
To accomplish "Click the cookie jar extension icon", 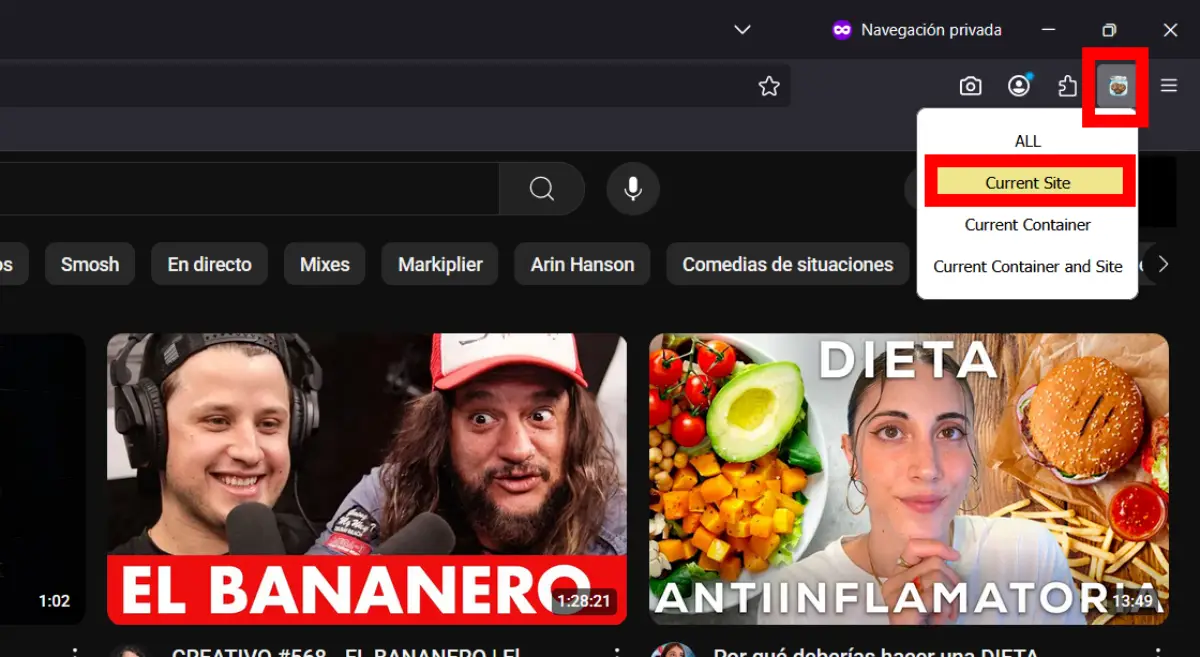I will click(x=1118, y=87).
